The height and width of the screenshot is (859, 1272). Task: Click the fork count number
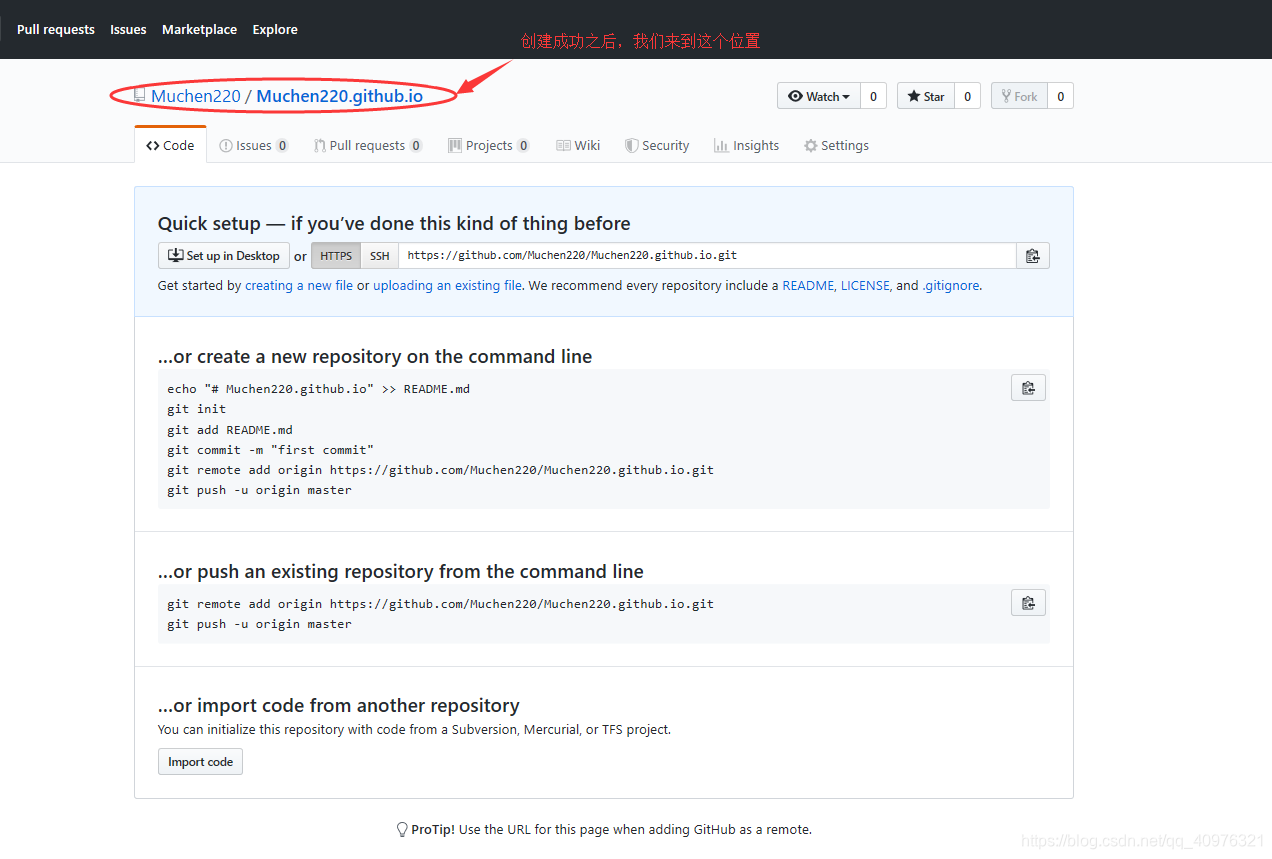1060,96
